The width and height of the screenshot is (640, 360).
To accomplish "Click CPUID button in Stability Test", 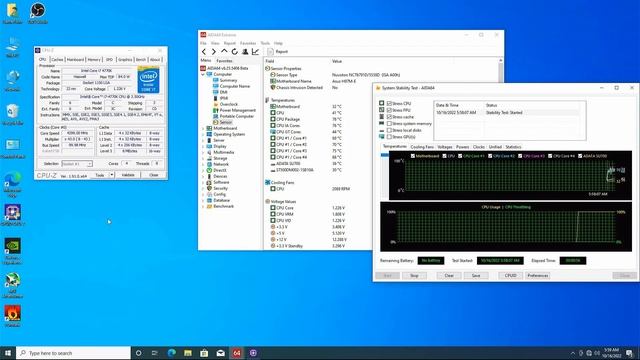I will pyautogui.click(x=511, y=276).
